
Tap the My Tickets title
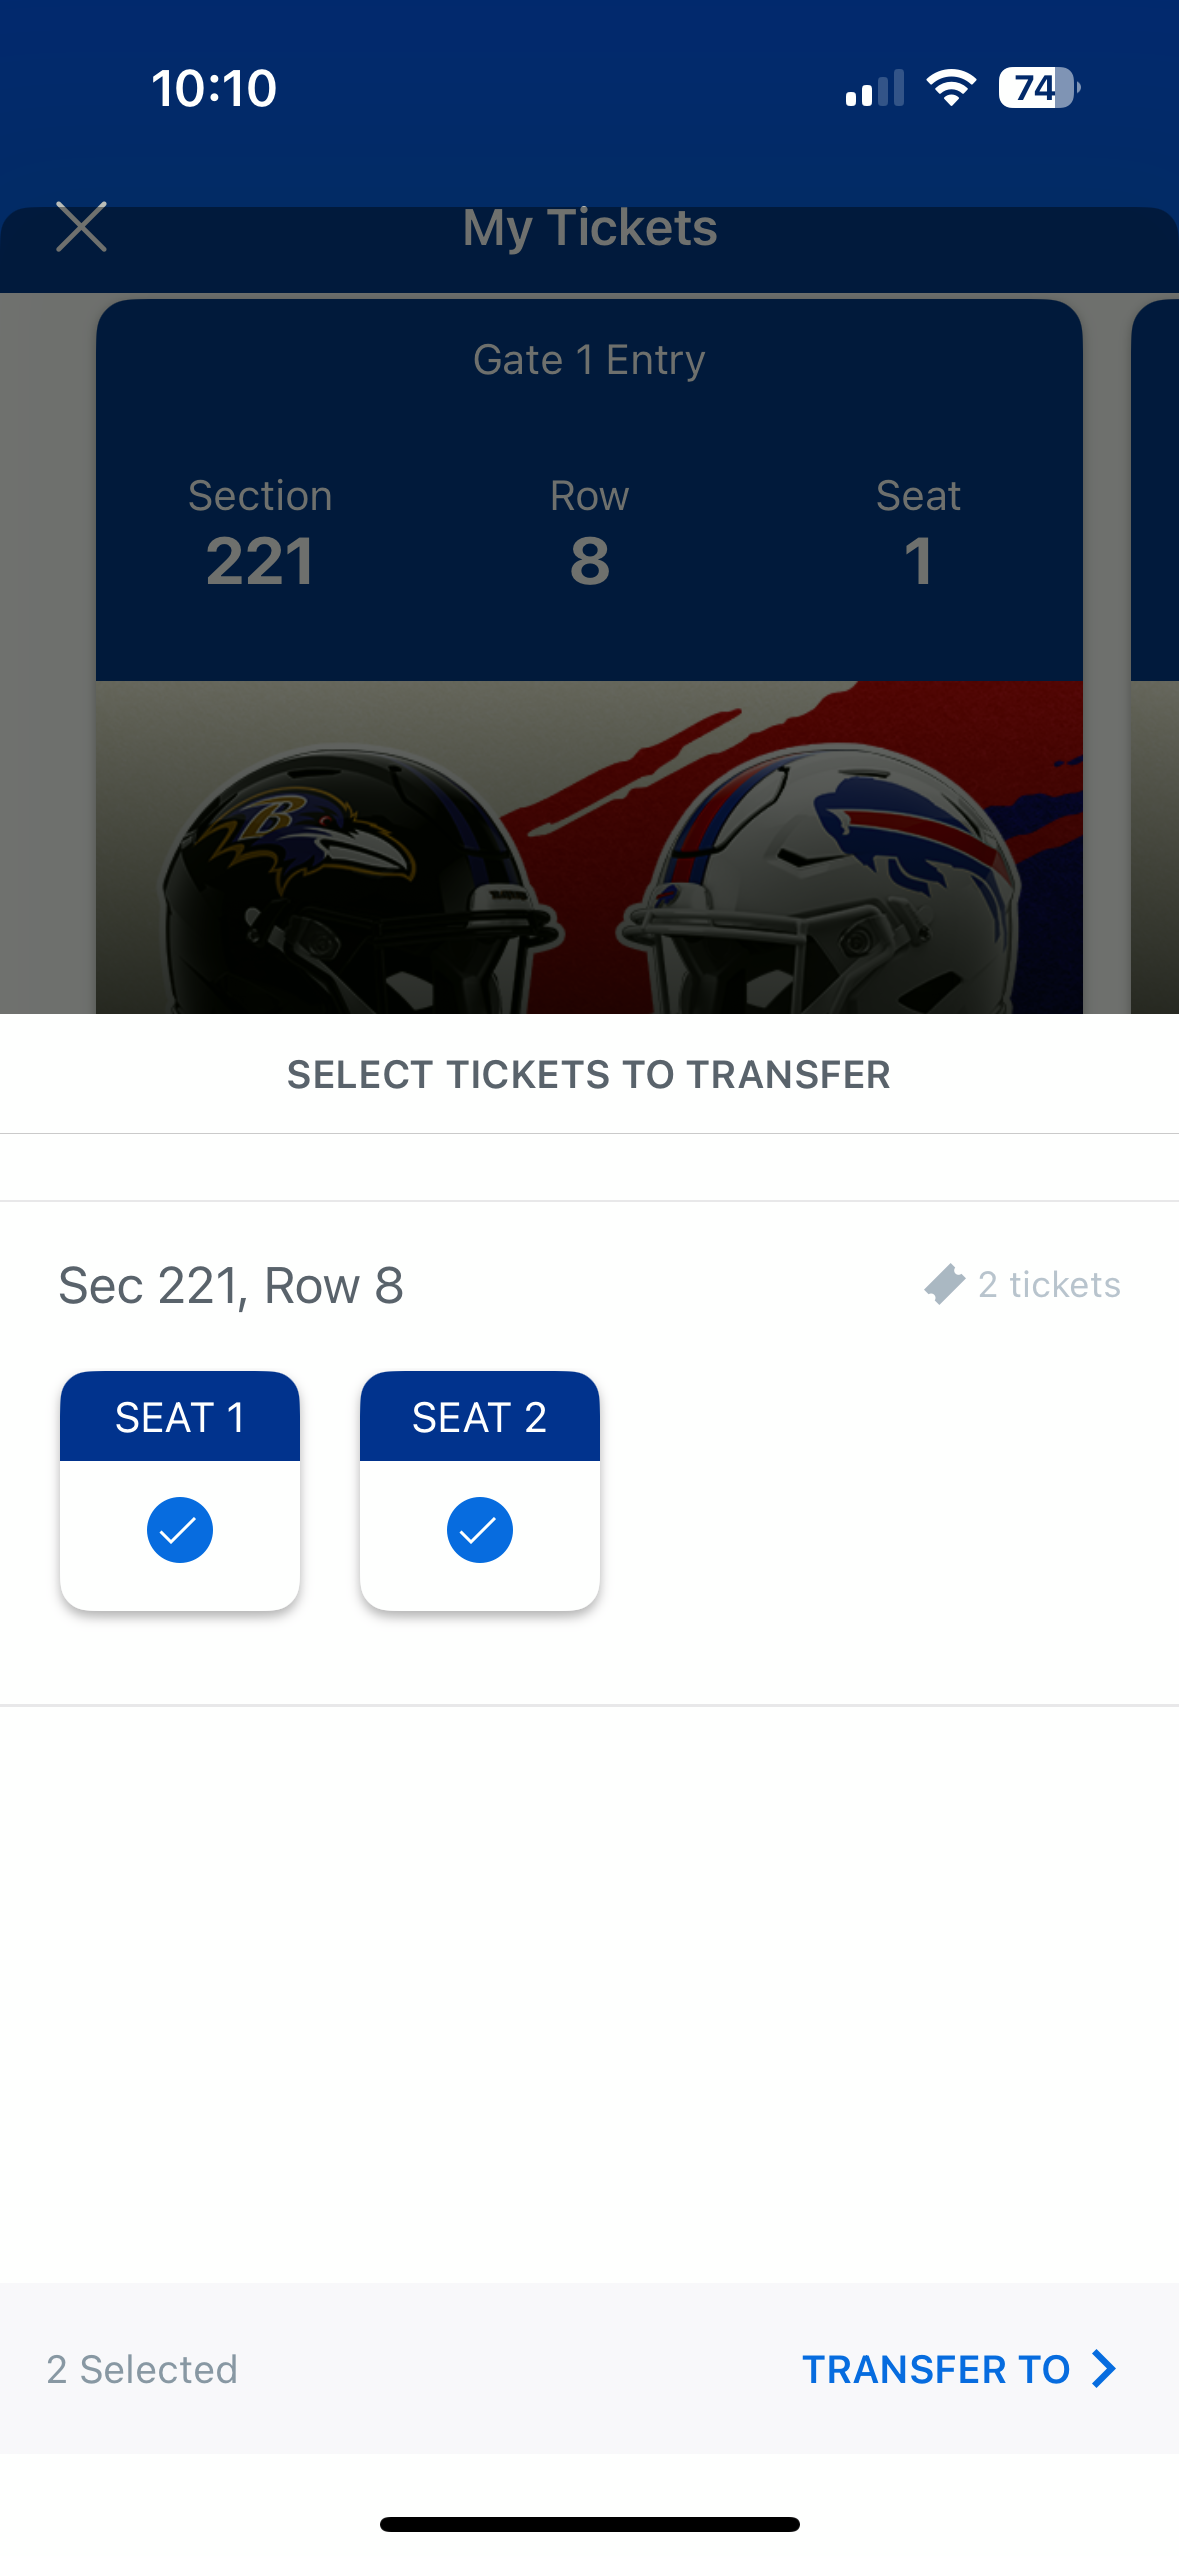click(x=590, y=228)
